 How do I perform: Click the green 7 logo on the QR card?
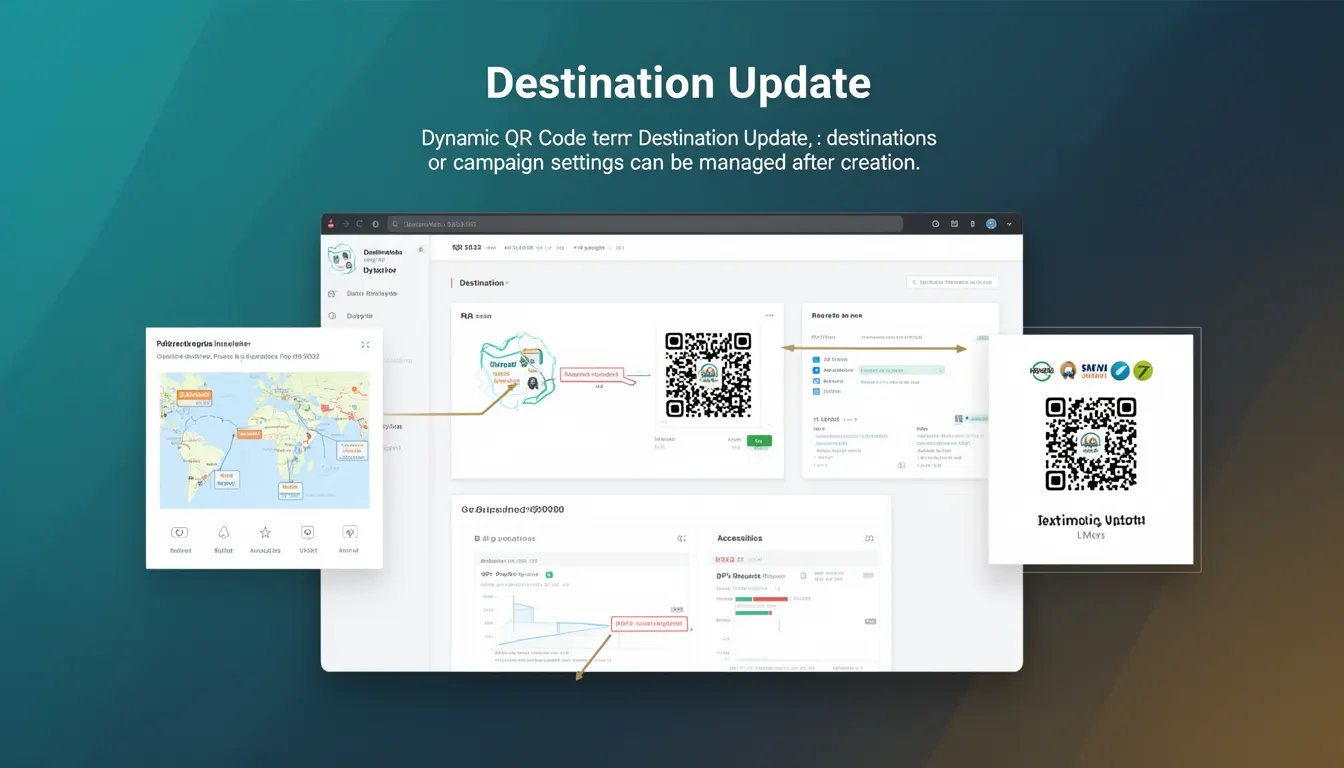(x=1143, y=371)
